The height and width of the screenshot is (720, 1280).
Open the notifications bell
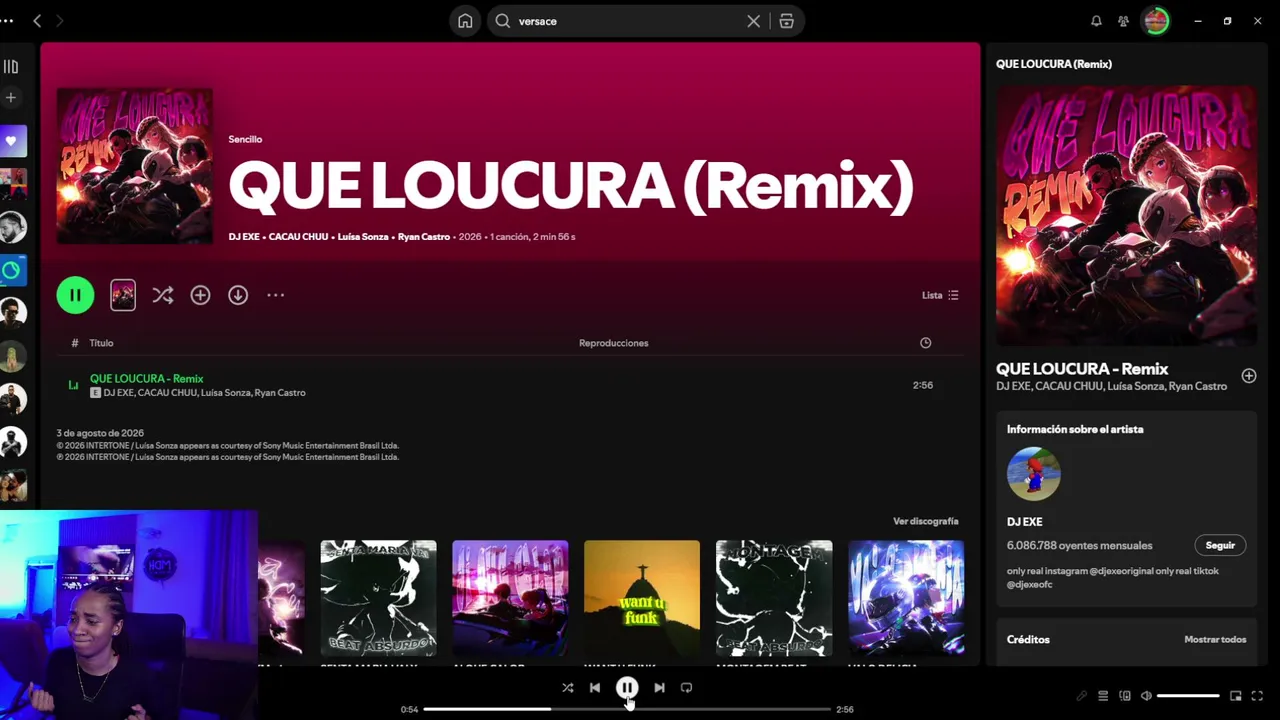click(x=1096, y=21)
